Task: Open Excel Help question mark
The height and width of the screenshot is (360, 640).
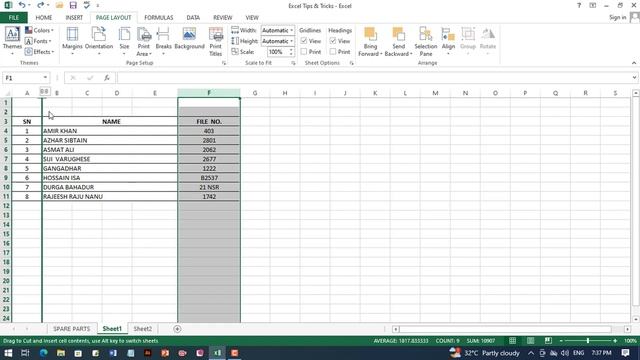Action: (579, 5)
